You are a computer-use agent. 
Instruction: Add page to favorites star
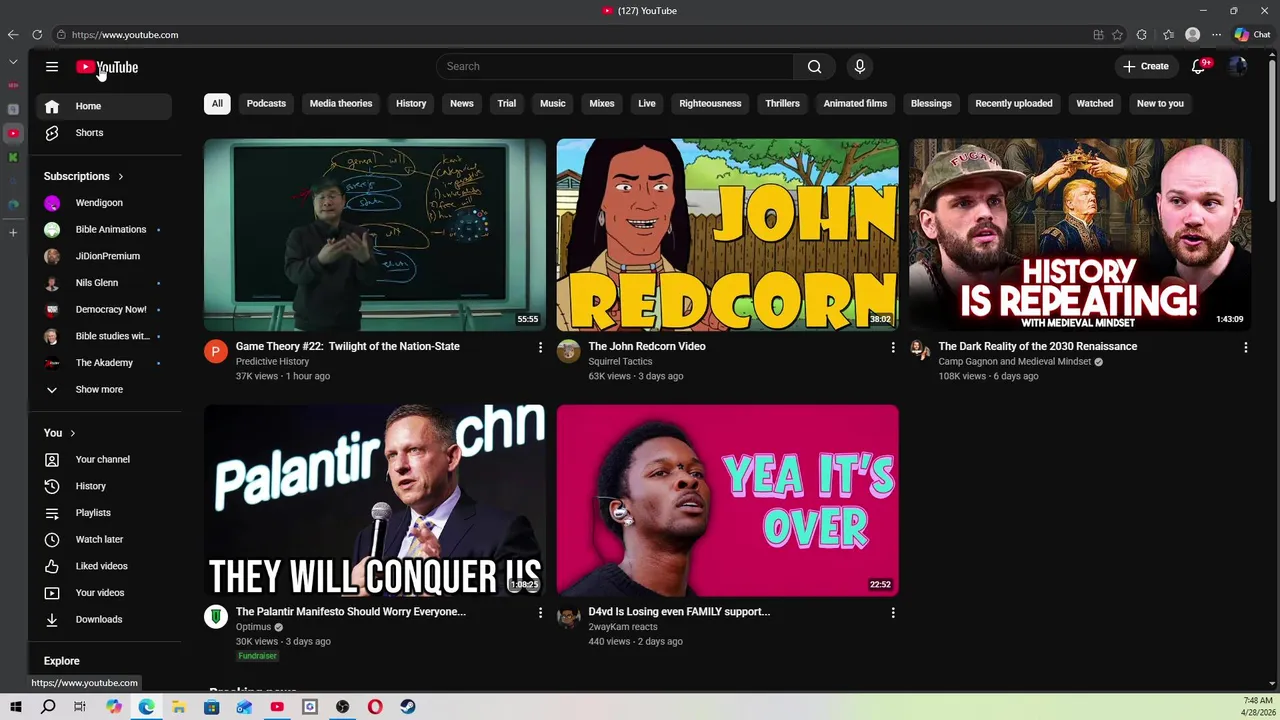pyautogui.click(x=1117, y=35)
